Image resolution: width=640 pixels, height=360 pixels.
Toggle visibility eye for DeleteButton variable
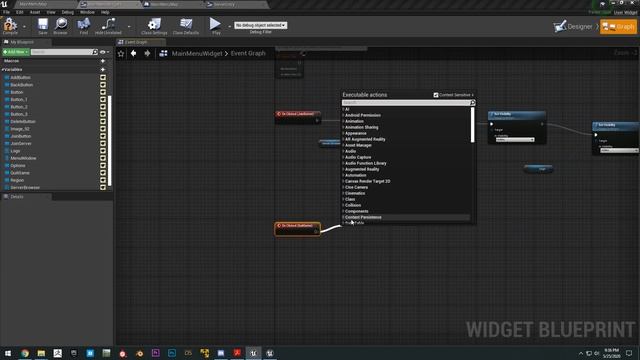[x=103, y=121]
